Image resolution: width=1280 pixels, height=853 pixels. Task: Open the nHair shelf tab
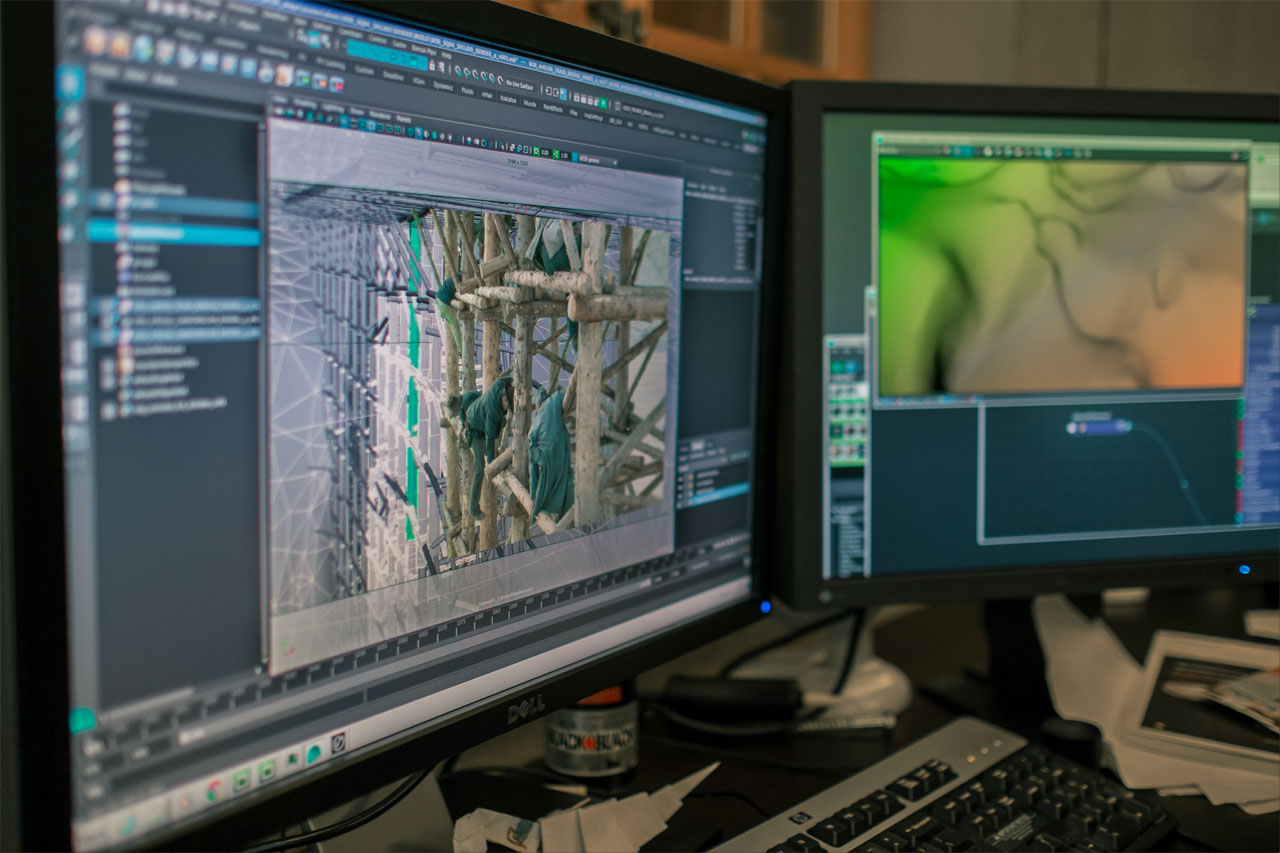(x=487, y=95)
